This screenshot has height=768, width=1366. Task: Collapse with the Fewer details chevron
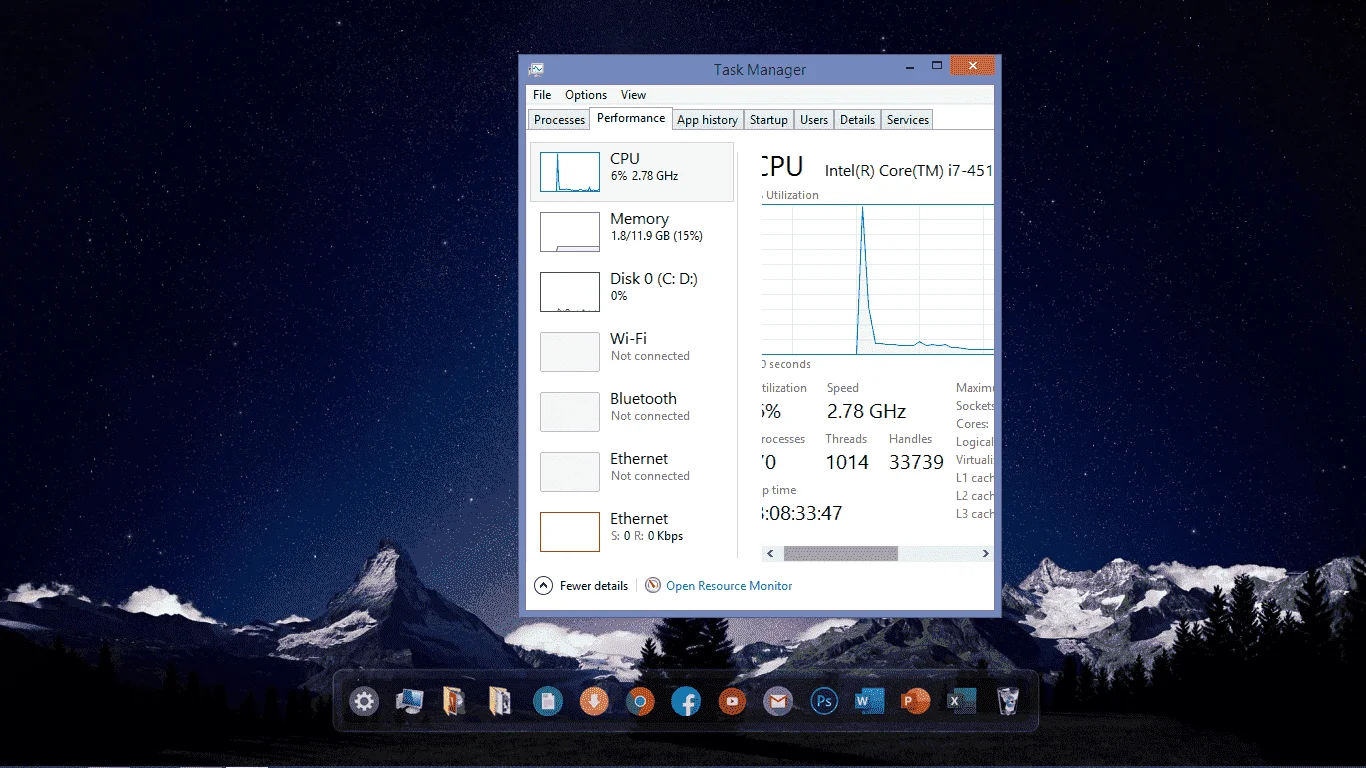(543, 585)
